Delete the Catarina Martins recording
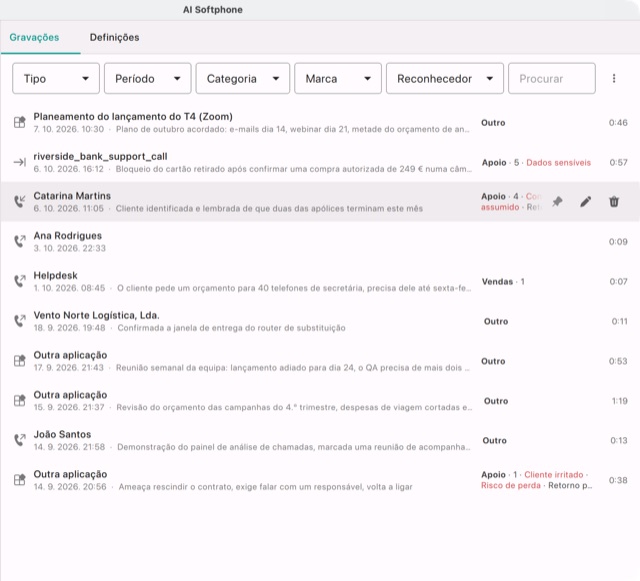 tap(614, 201)
